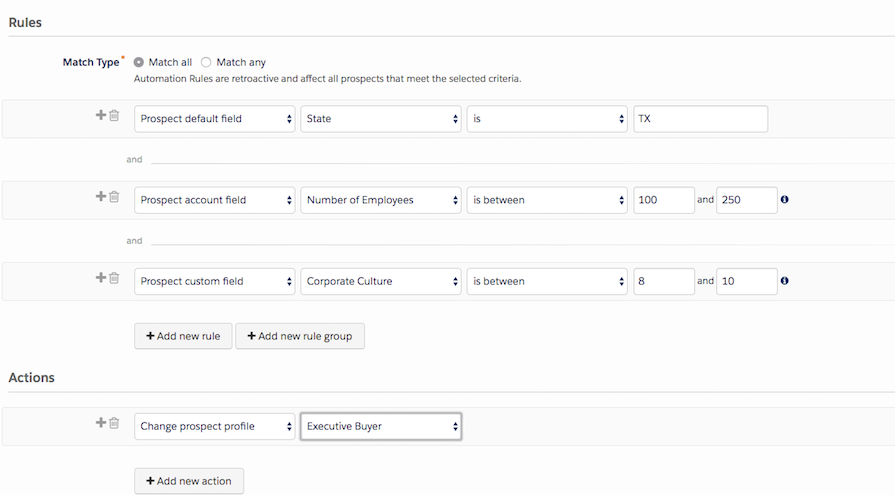Open Corporate Culture 'is between' dropdown
Screen dimensions: 895x495
(547, 281)
